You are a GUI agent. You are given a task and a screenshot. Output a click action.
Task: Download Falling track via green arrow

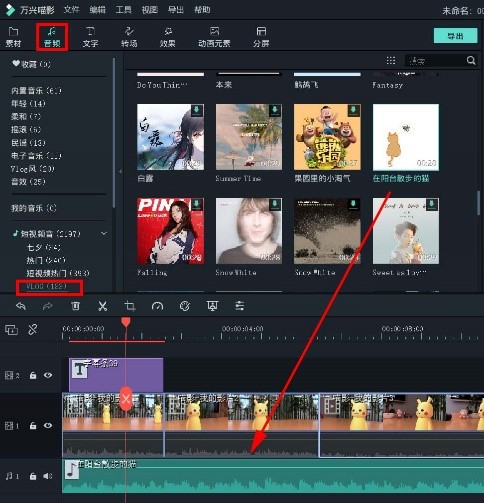197,204
